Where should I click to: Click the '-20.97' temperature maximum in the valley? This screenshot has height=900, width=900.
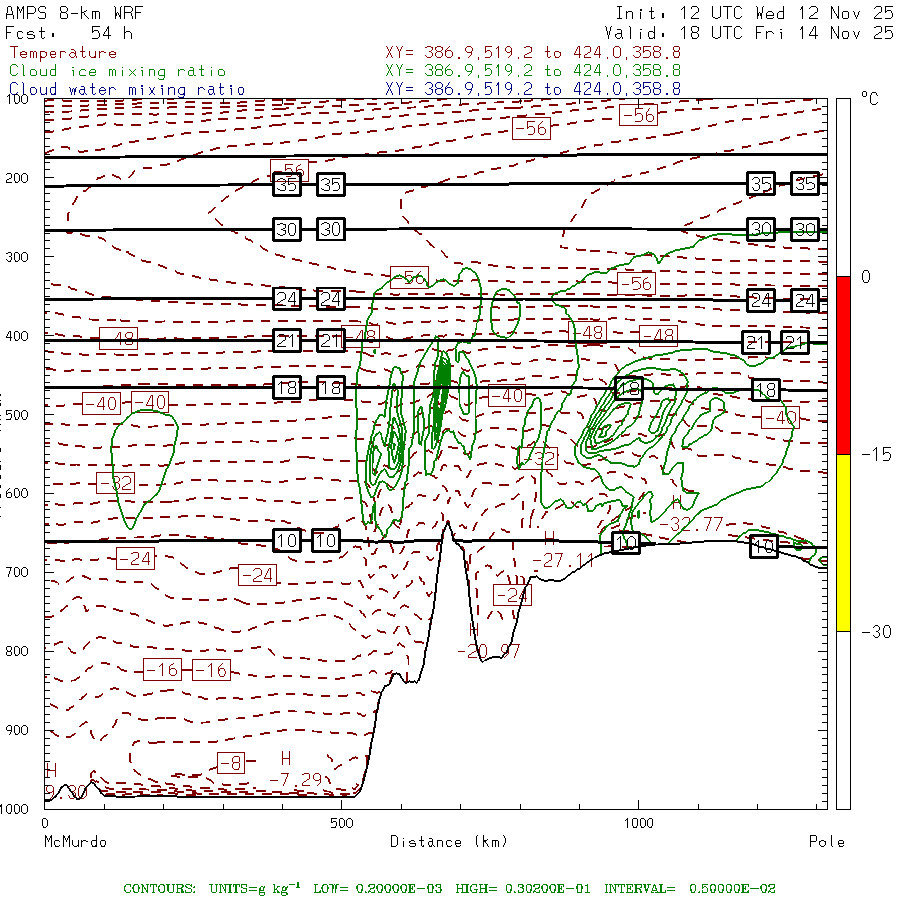point(488,651)
